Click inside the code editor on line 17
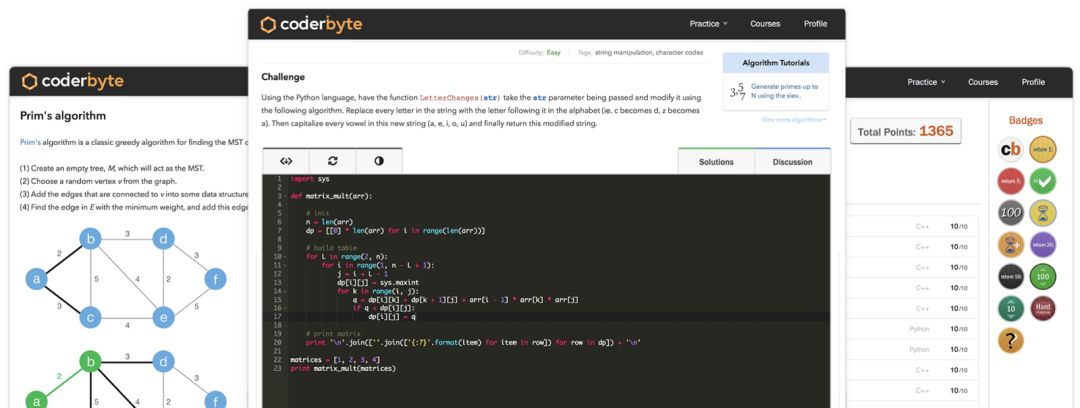This screenshot has width=1080, height=408. click(x=500, y=316)
